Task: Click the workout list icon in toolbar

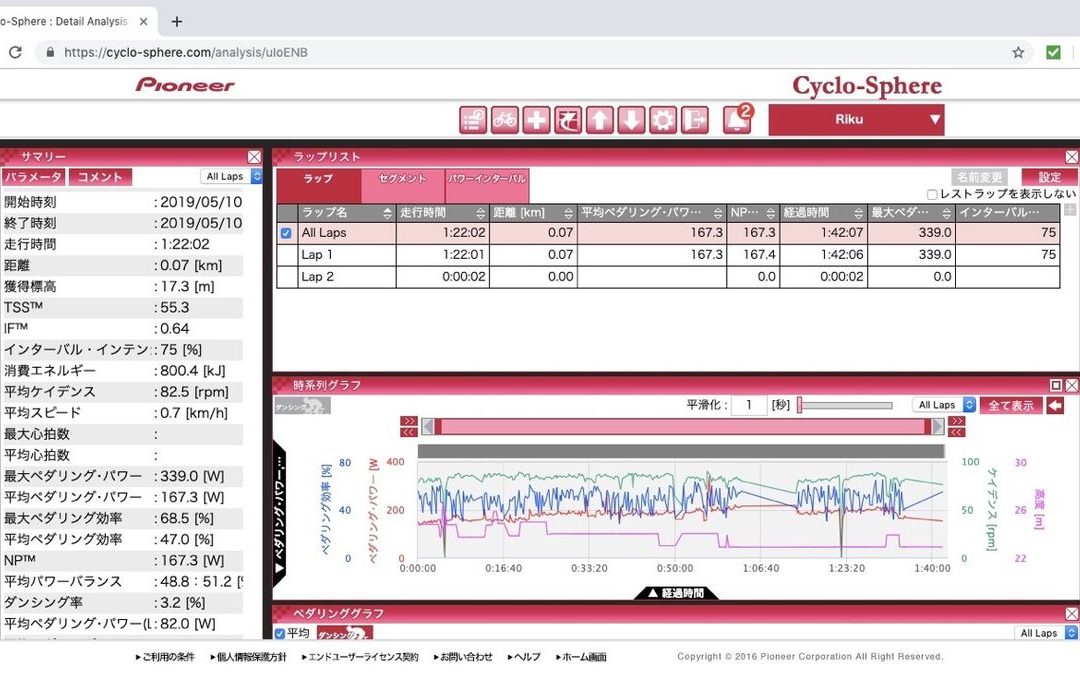Action: pyautogui.click(x=473, y=120)
